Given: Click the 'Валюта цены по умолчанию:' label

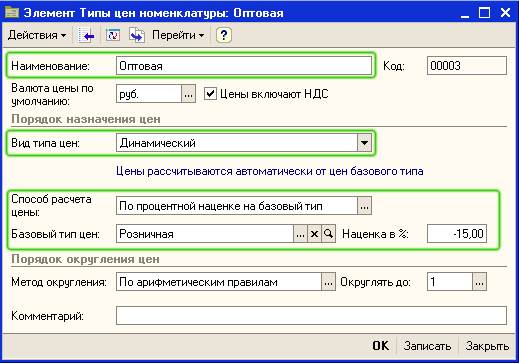Looking at the screenshot, I should (52, 94).
